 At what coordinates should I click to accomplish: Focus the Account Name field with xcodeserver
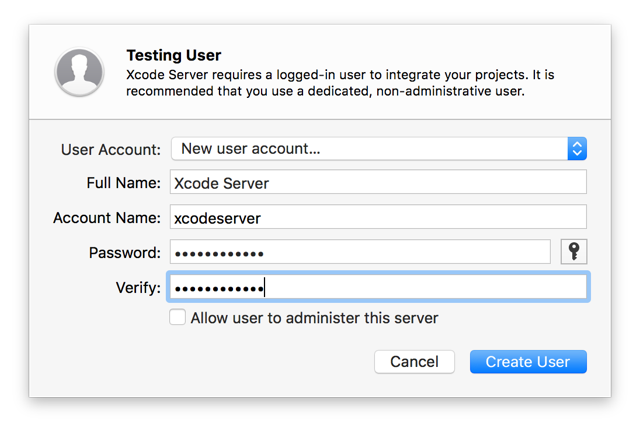coord(377,217)
